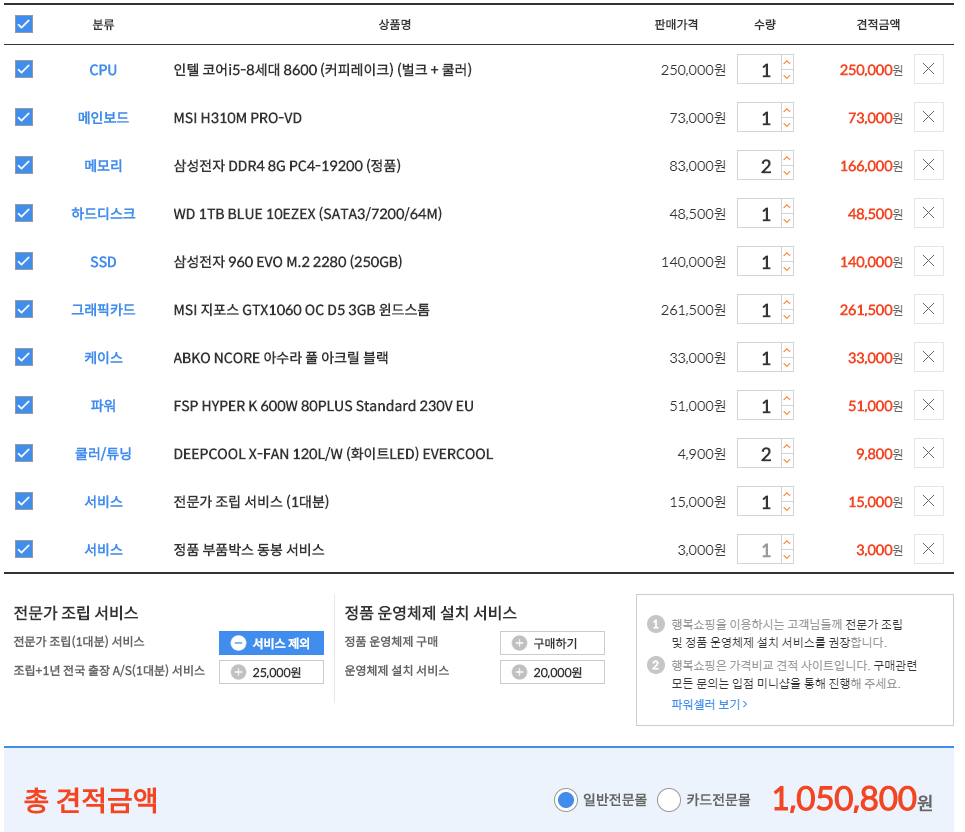Viewport: 965px width, 832px height.
Task: Increase the CPU quantity with up arrow
Action: click(787, 63)
